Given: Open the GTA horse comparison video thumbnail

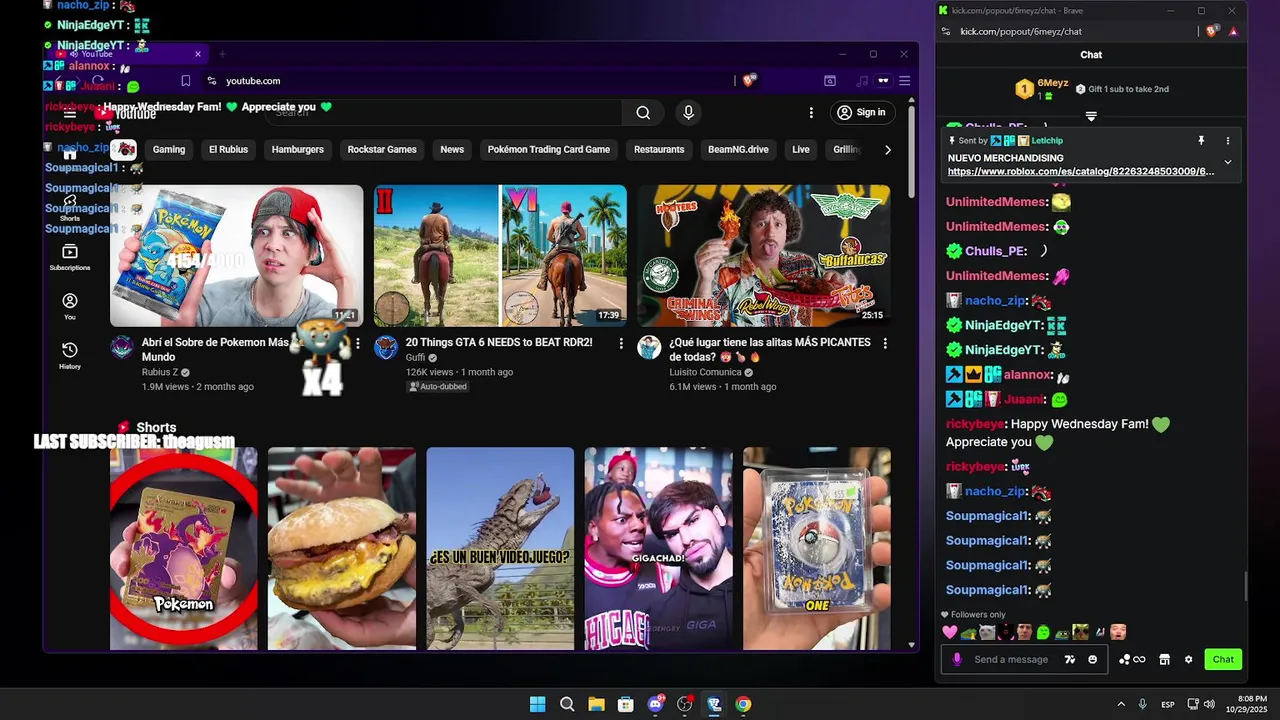Looking at the screenshot, I should coord(500,256).
